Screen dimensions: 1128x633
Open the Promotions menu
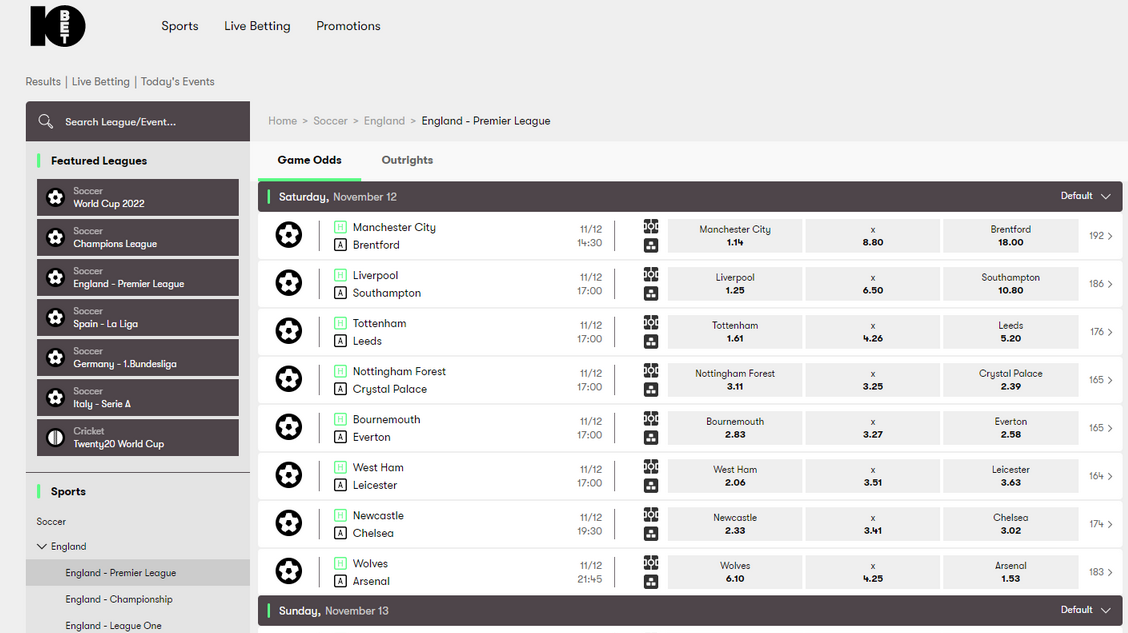point(348,26)
